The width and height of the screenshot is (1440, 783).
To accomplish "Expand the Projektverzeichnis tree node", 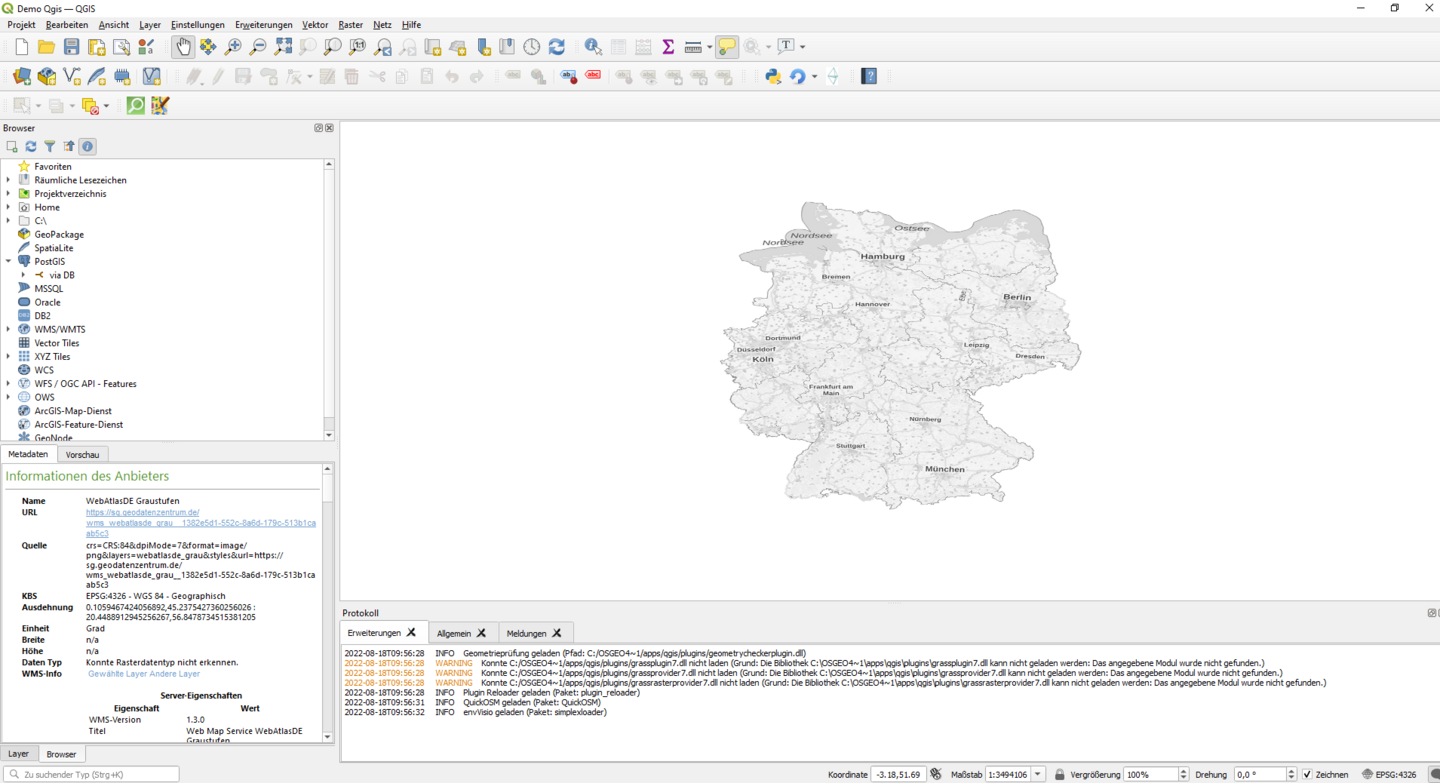I will (9, 194).
